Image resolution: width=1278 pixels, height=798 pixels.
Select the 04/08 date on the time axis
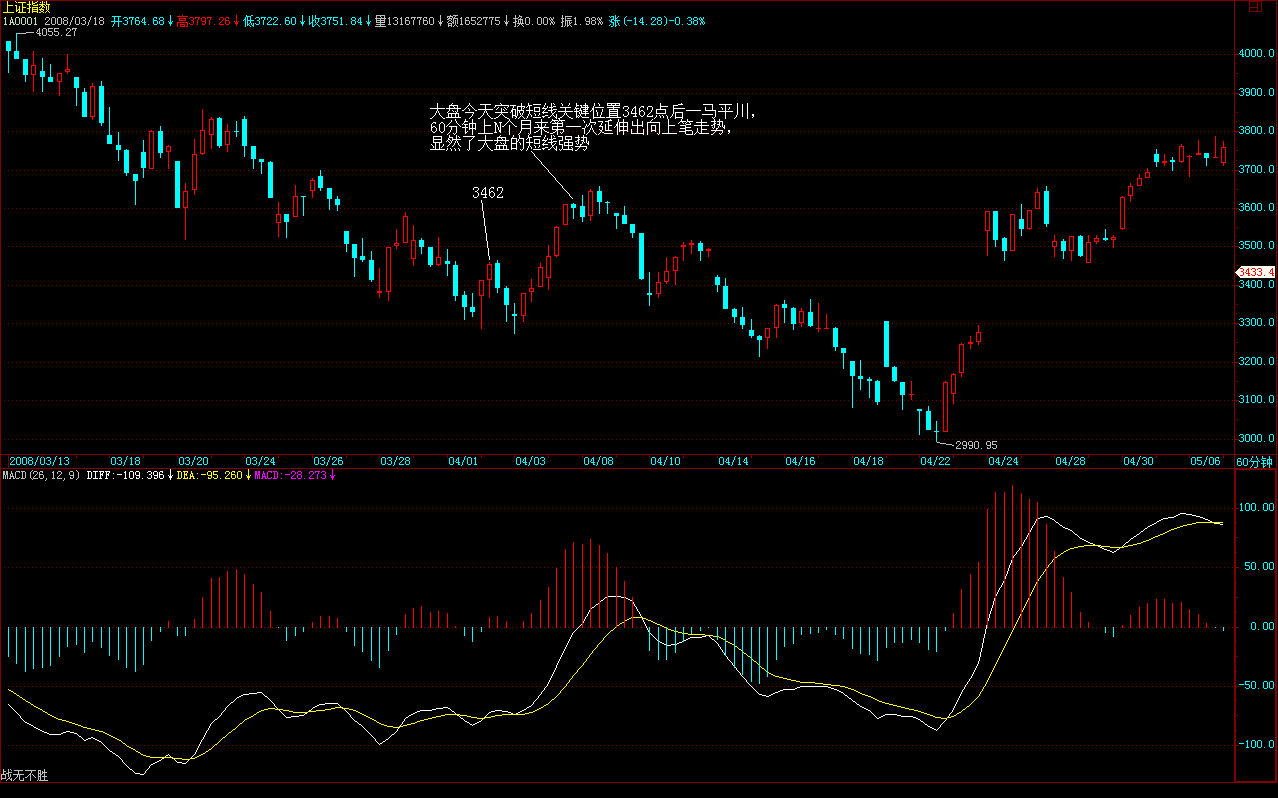[598, 461]
